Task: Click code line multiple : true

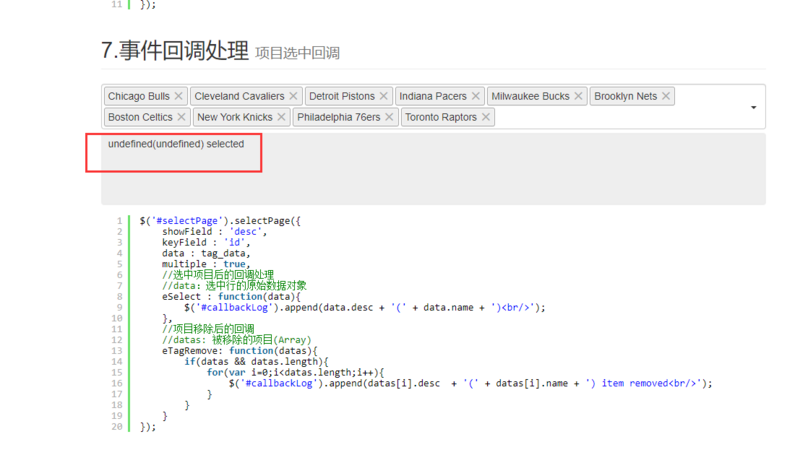Action: coord(206,264)
